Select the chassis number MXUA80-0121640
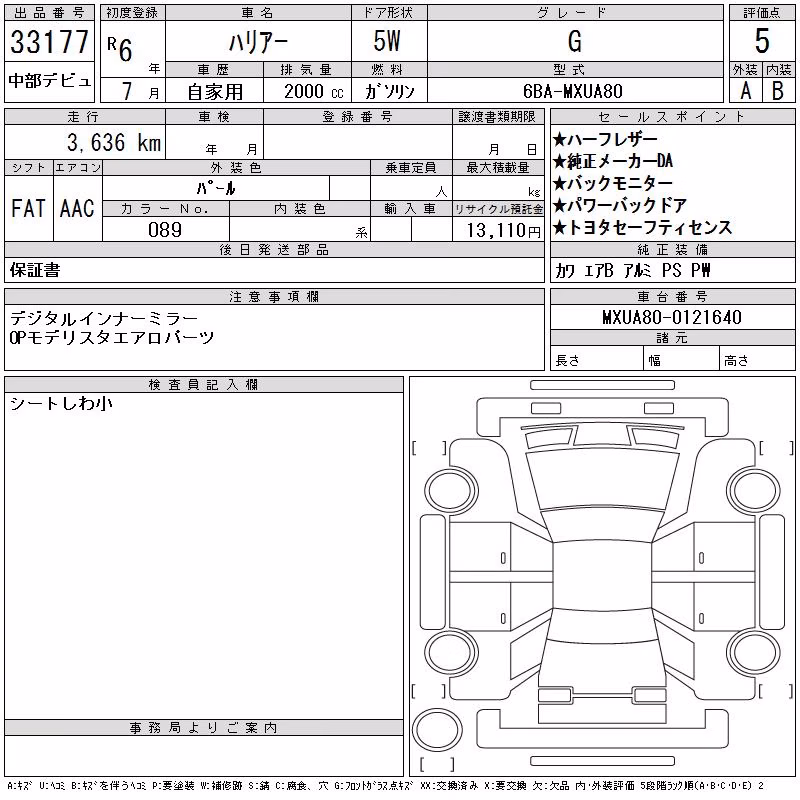This screenshot has height=800, width=800. pos(672,317)
